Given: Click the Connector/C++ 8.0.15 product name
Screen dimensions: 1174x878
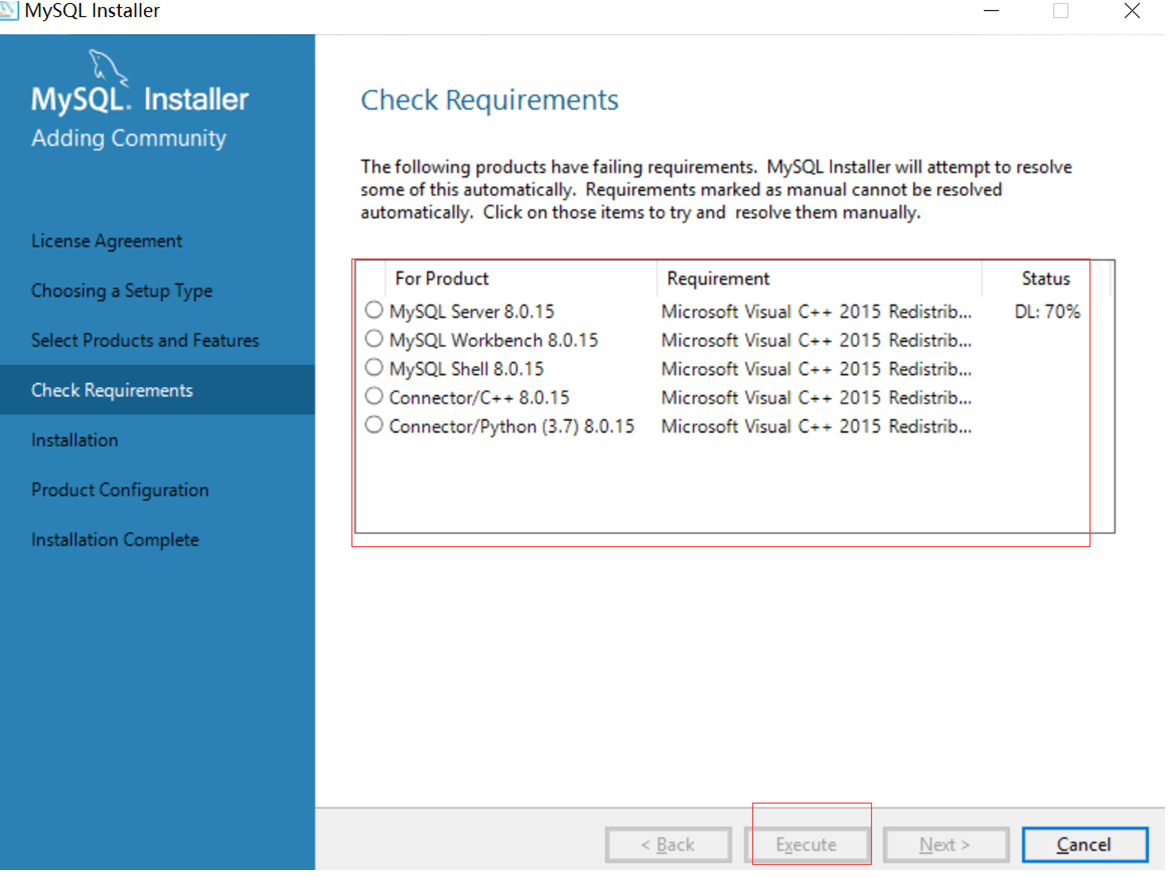Looking at the screenshot, I should 479,397.
